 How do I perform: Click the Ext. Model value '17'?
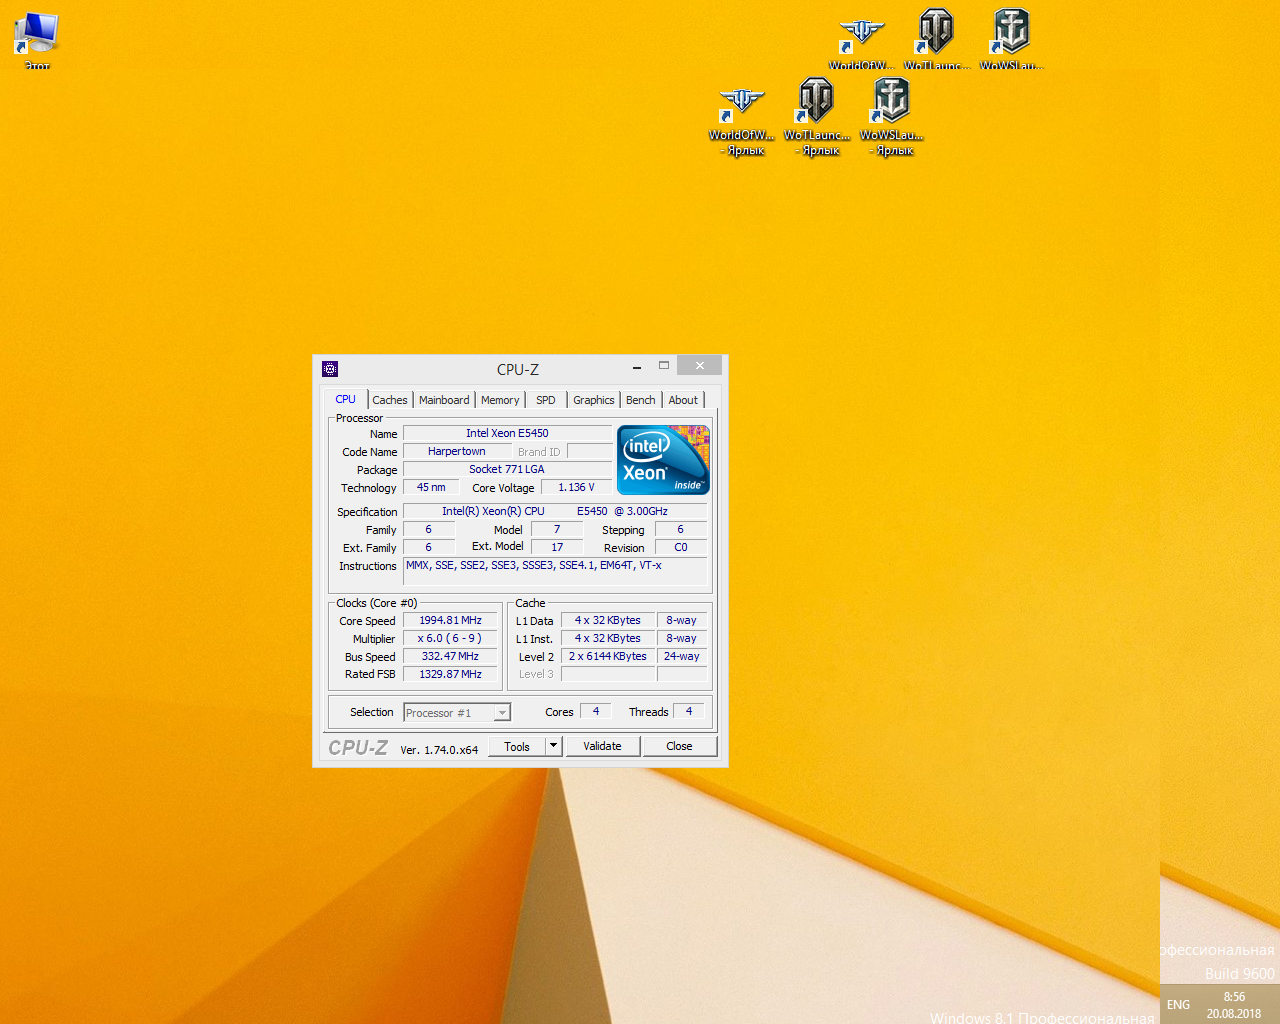point(557,547)
